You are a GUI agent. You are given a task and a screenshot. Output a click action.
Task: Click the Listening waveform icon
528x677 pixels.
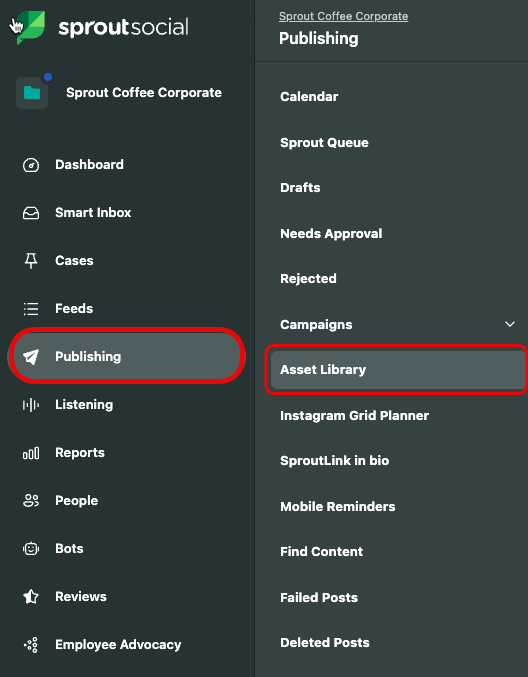[x=31, y=405]
